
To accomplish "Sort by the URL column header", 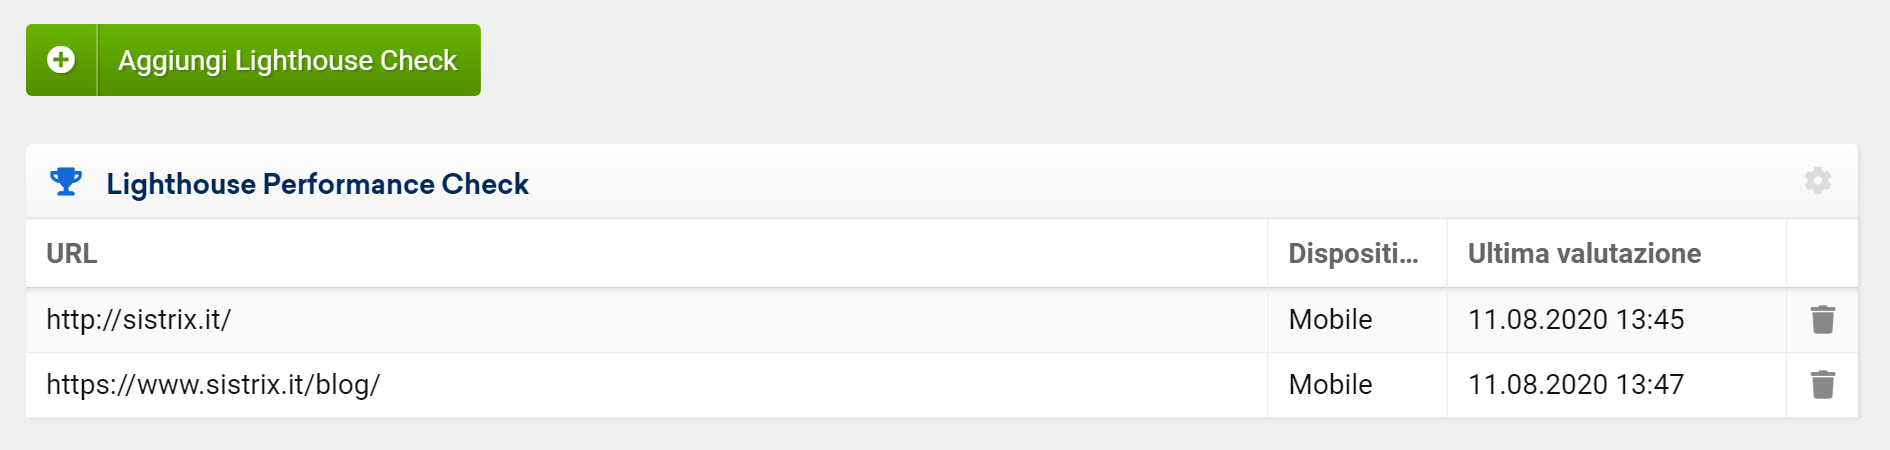I will 72,254.
